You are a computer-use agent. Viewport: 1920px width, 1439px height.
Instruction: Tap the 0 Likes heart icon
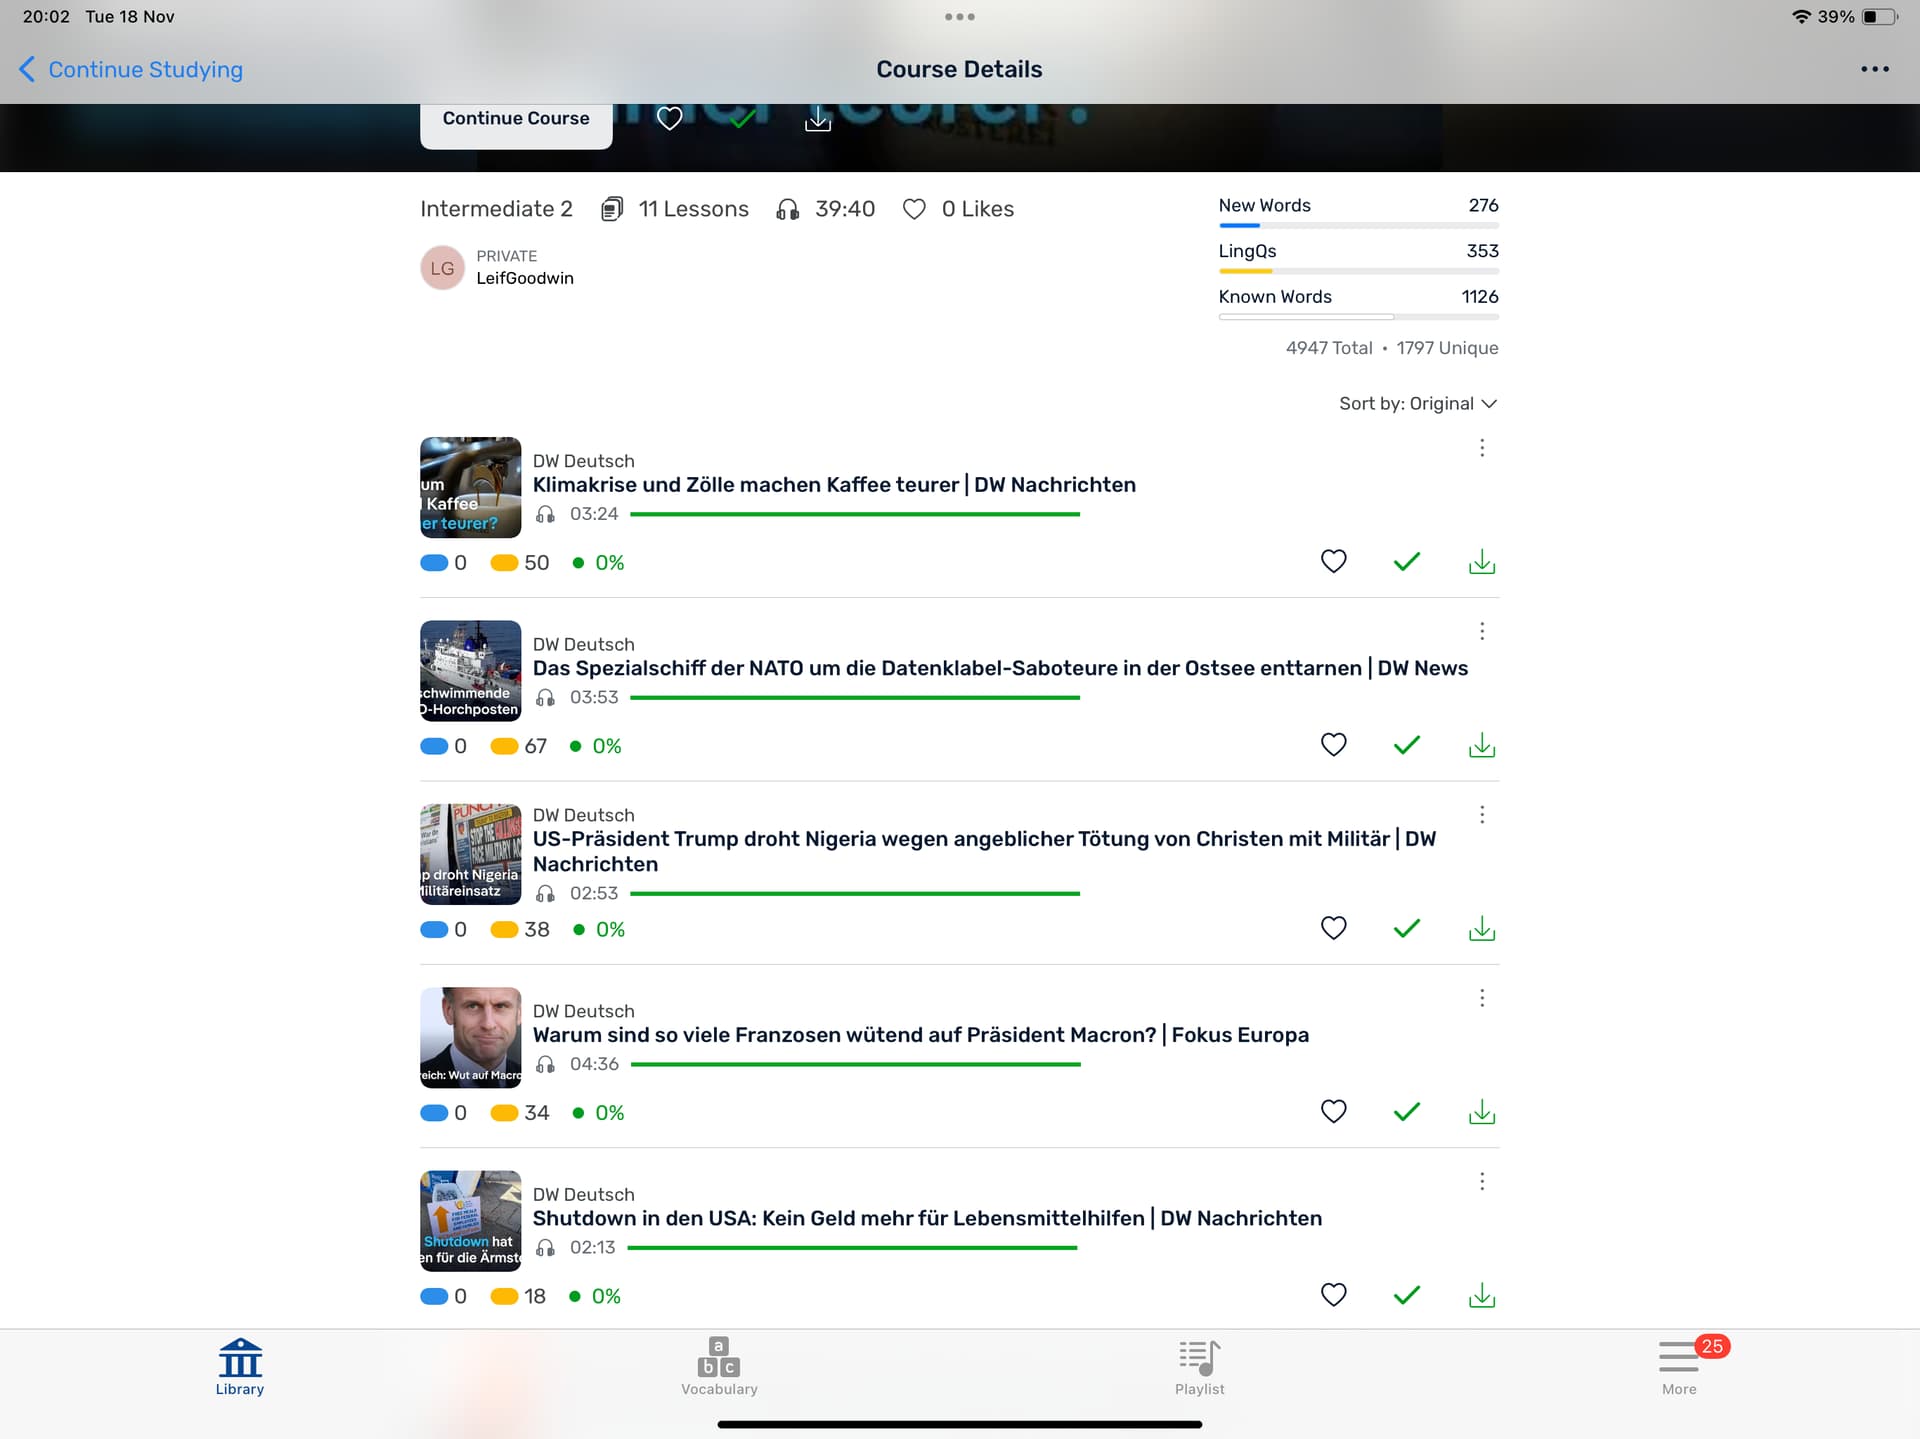click(x=913, y=209)
